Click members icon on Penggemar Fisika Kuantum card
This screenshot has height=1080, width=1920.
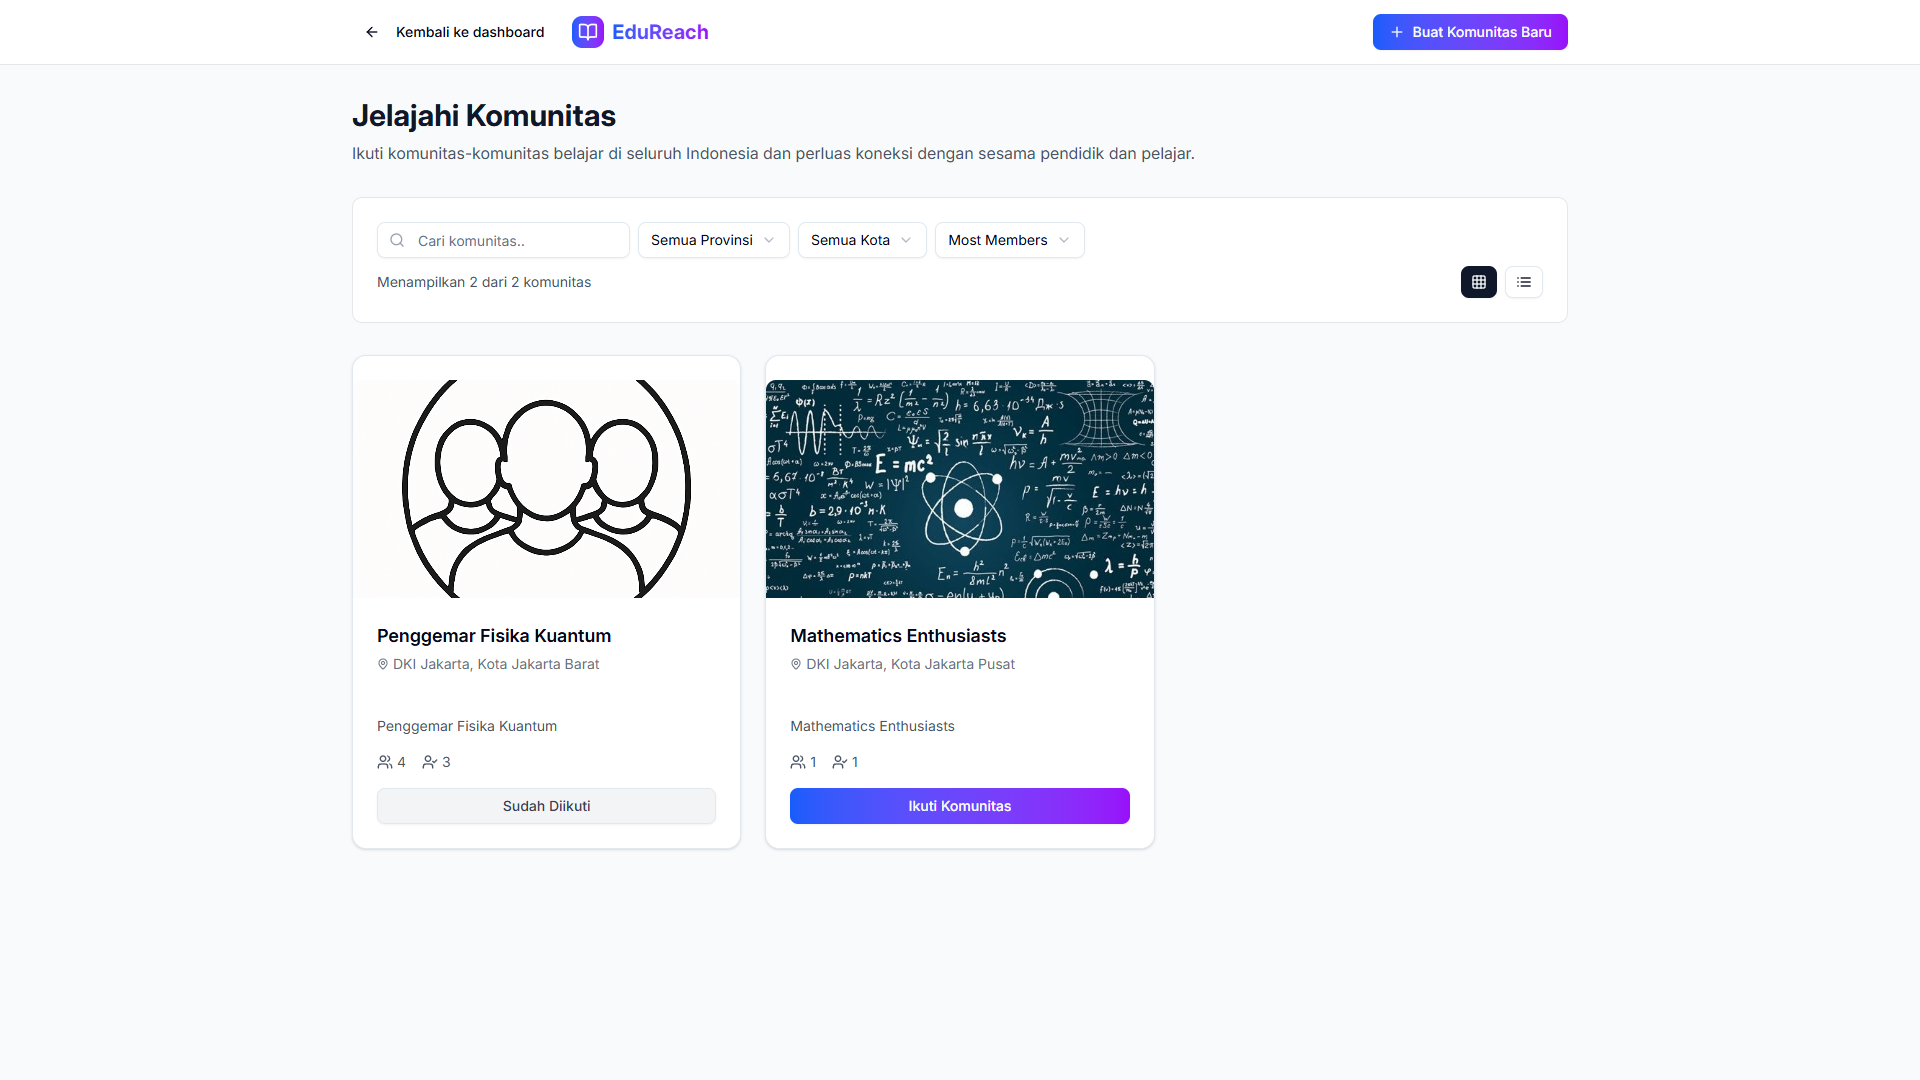coord(385,763)
